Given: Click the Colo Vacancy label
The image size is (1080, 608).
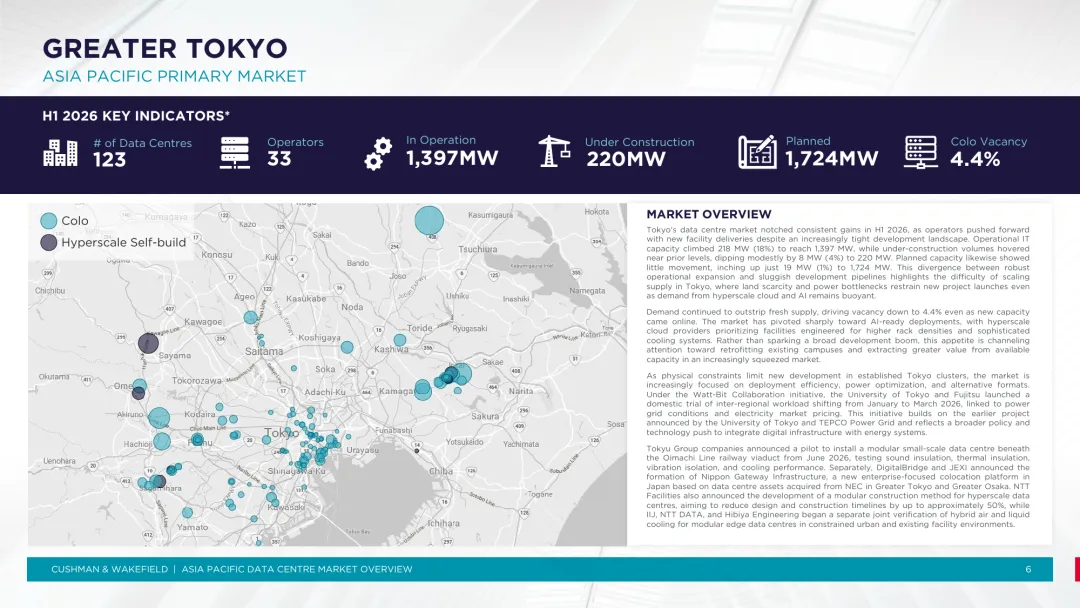Looking at the screenshot, I should [x=988, y=141].
